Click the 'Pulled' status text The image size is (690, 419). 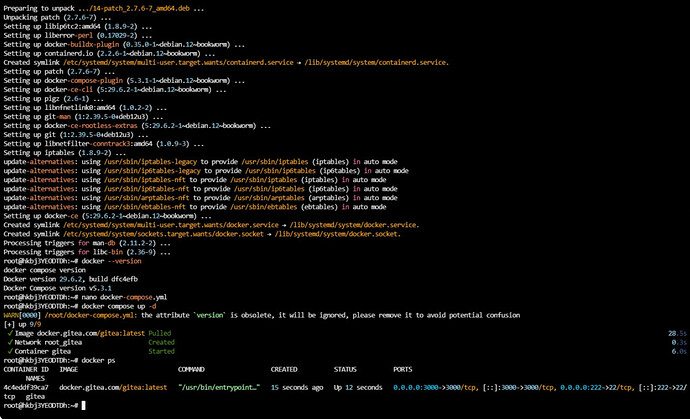(x=160, y=333)
